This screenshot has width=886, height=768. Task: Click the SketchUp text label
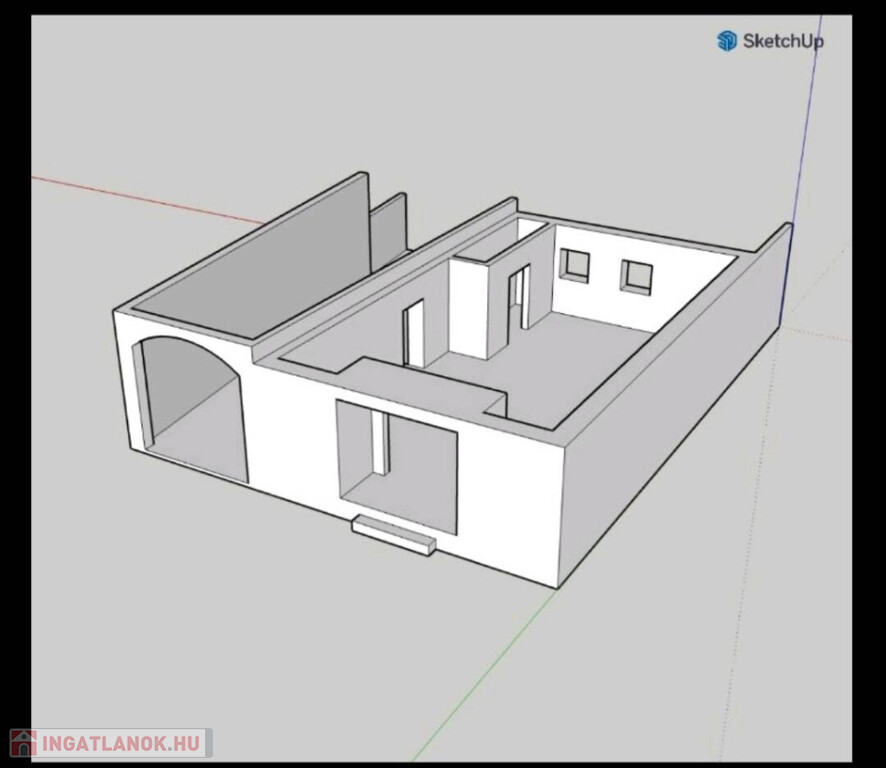(783, 41)
